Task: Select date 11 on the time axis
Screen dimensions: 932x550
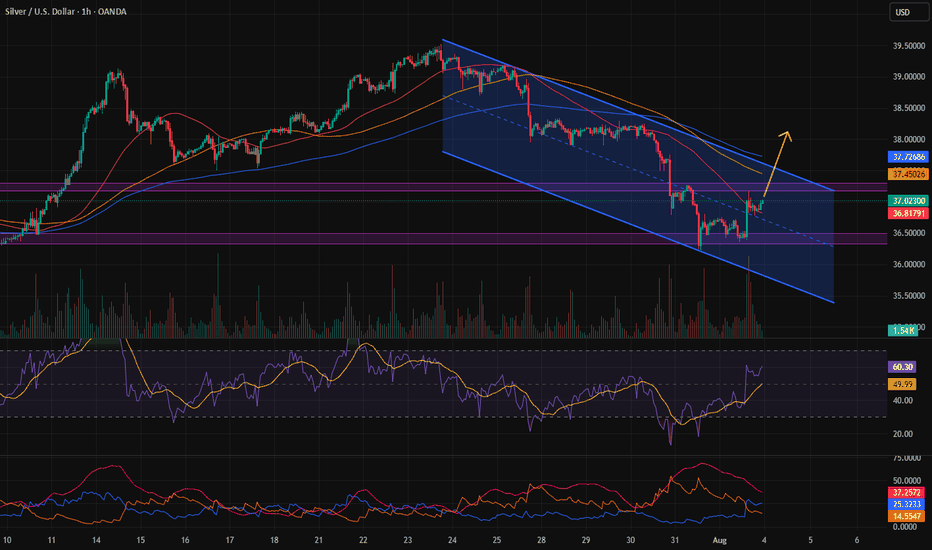Action: 52,540
